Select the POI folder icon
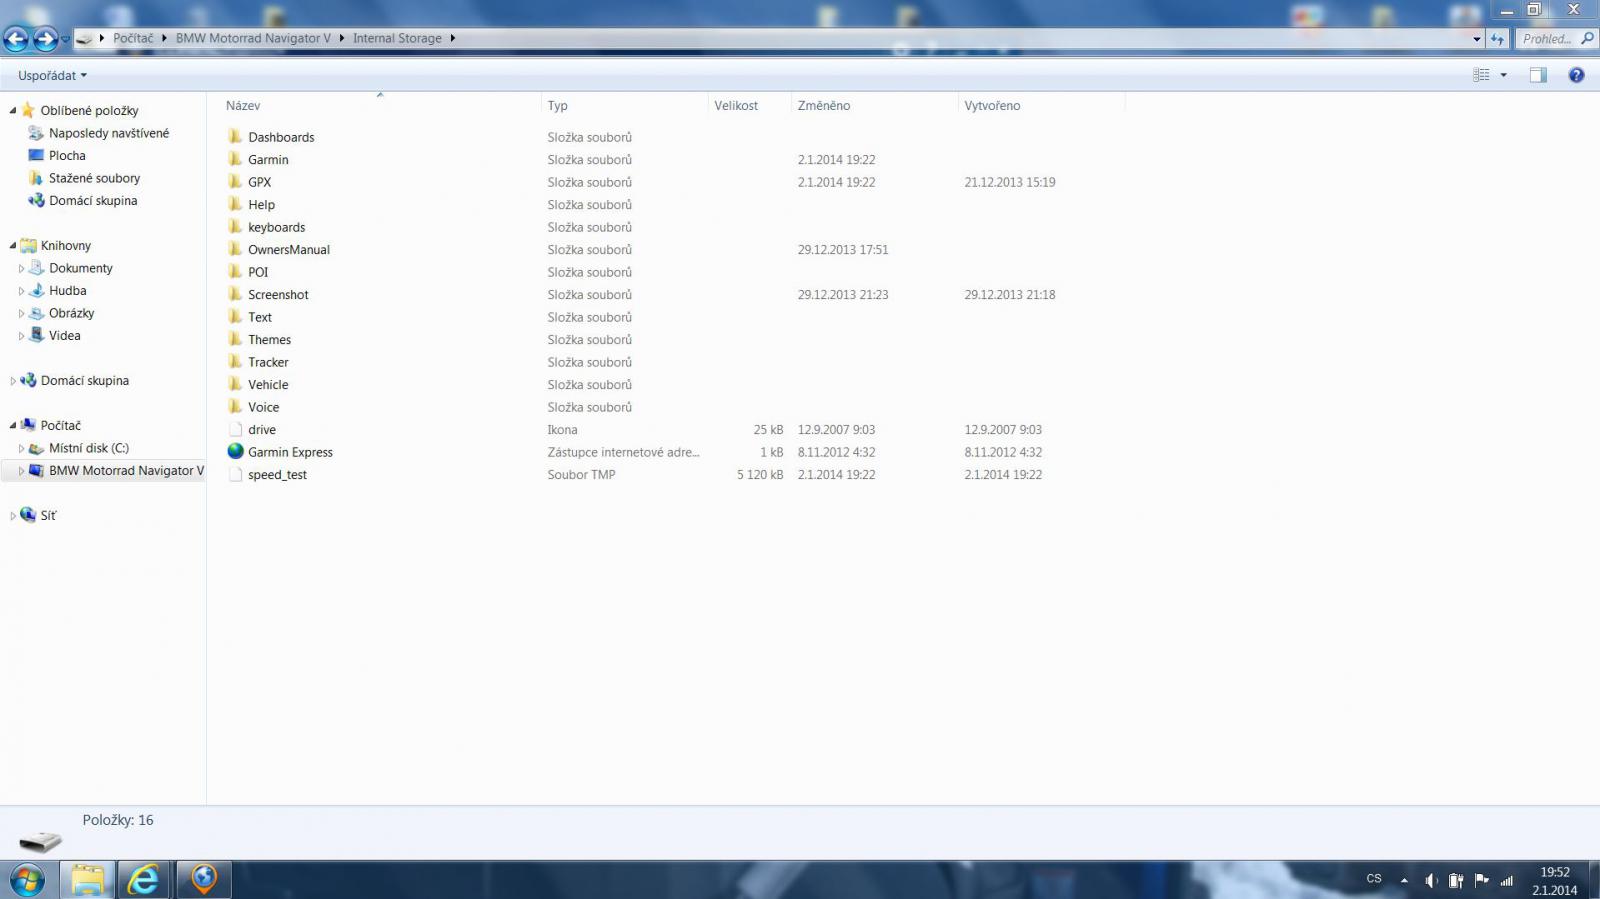The image size is (1600, 899). [235, 272]
